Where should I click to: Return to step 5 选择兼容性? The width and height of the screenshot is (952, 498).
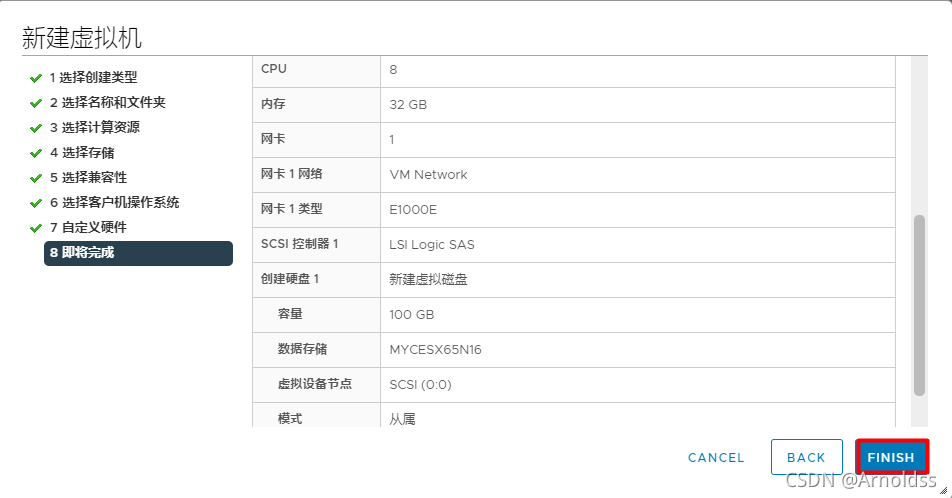[88, 178]
